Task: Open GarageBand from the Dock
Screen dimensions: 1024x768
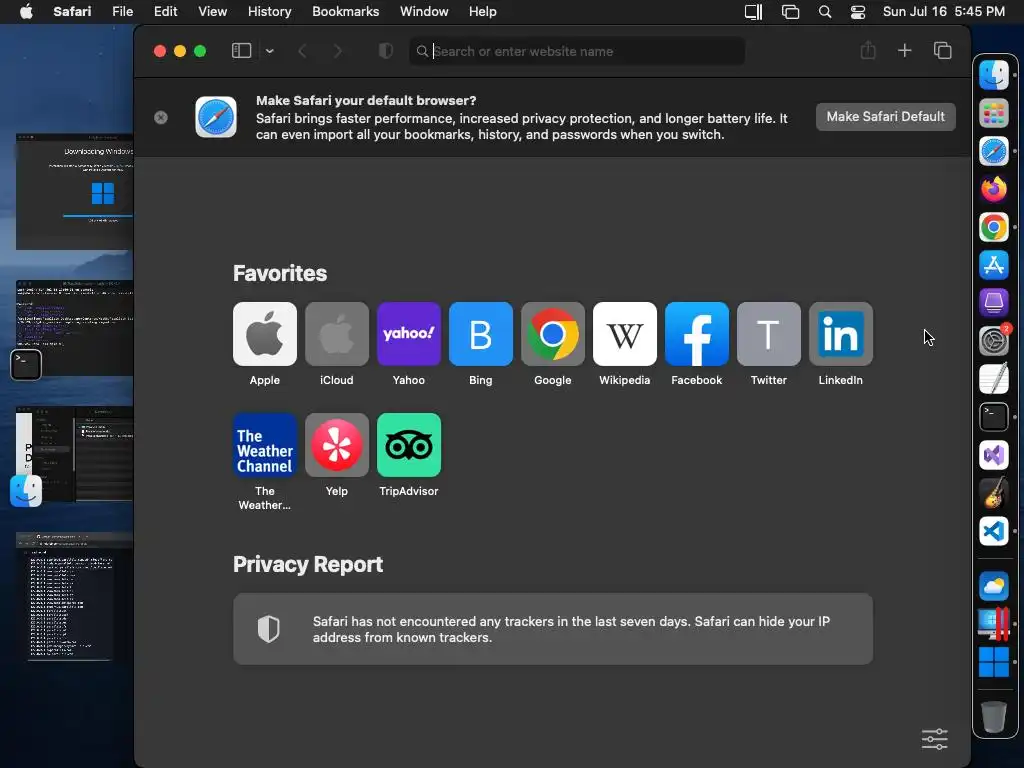Action: click(993, 492)
